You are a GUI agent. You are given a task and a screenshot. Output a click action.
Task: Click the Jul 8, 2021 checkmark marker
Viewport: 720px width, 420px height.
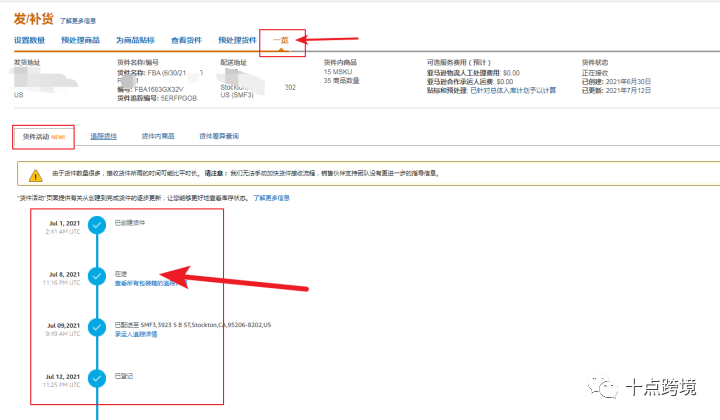97,276
